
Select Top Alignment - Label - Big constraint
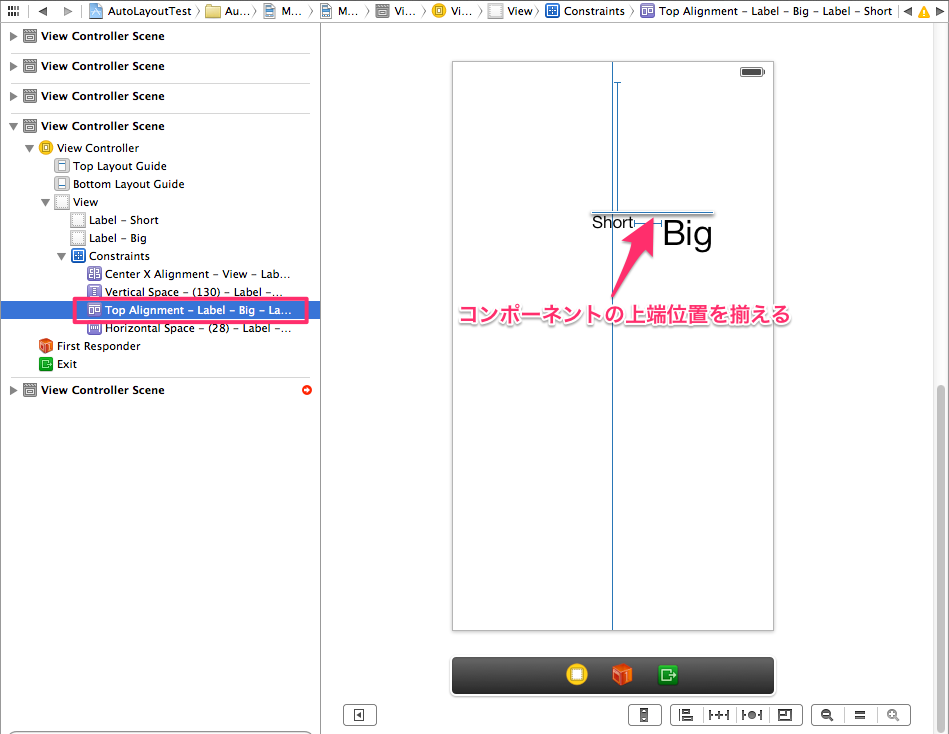[x=198, y=310]
